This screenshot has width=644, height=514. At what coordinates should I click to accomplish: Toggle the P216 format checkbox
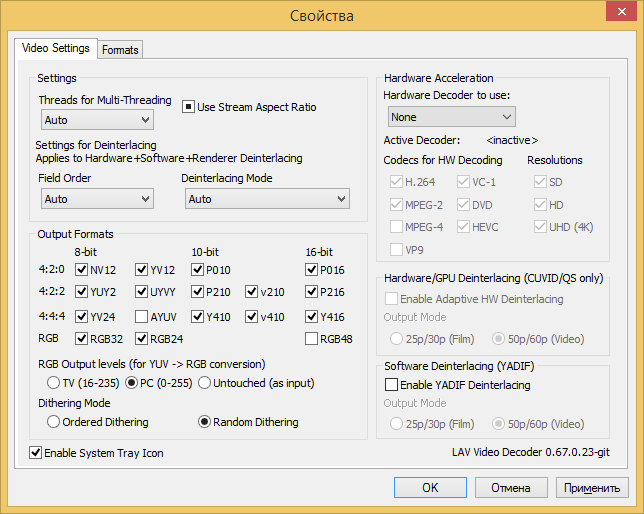click(311, 292)
